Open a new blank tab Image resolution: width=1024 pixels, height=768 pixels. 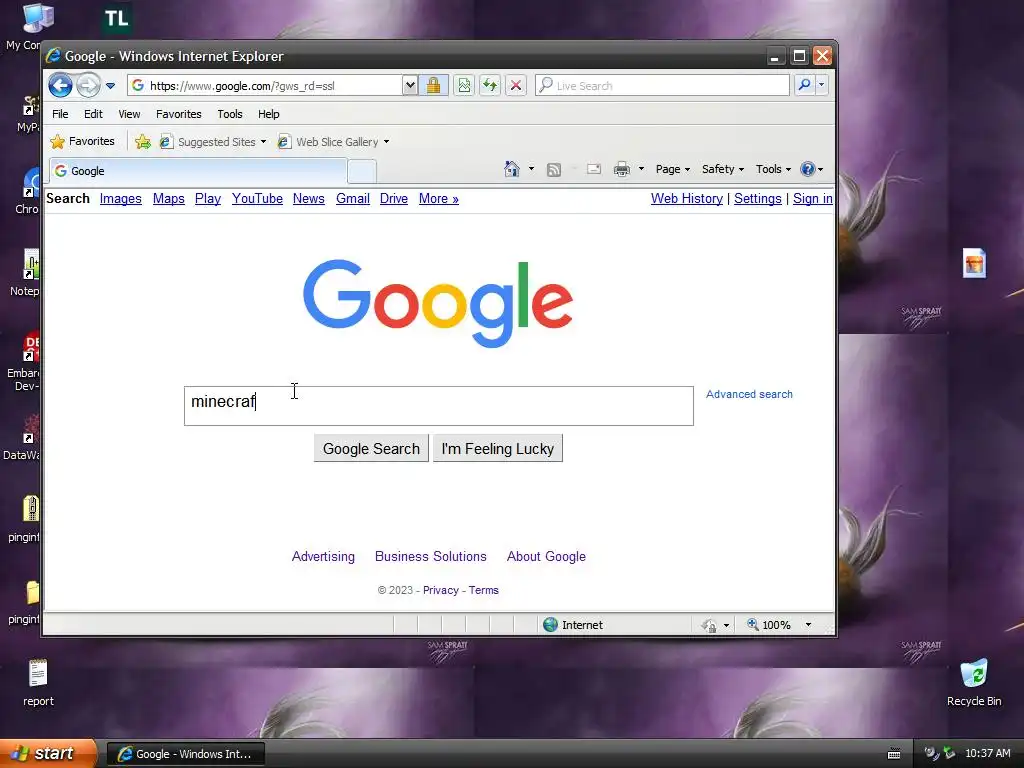coord(361,172)
